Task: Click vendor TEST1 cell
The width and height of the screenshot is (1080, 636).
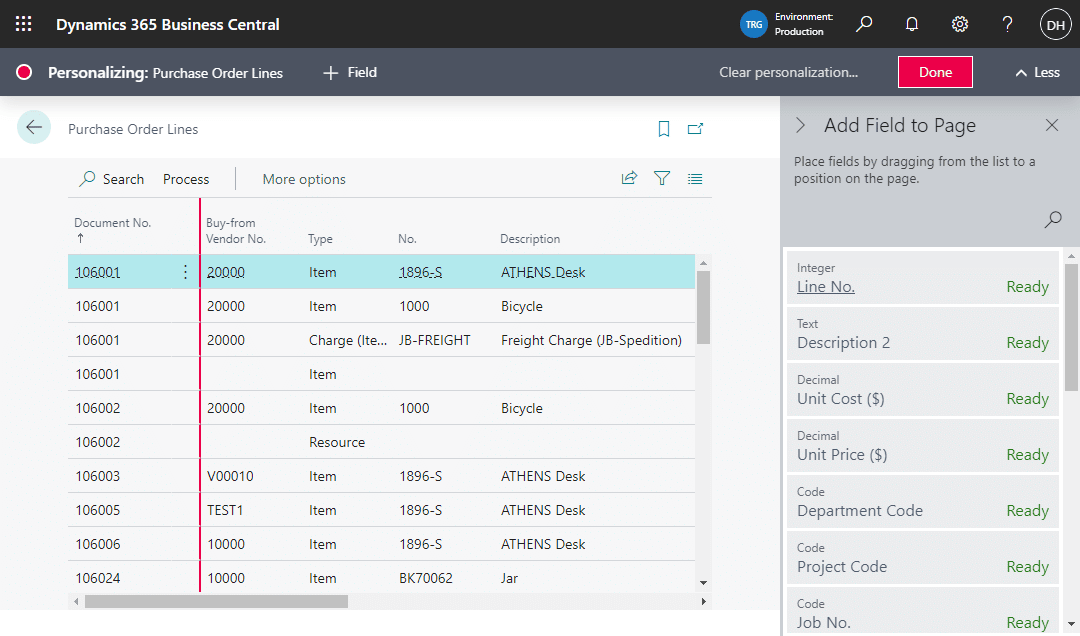Action: click(x=225, y=510)
